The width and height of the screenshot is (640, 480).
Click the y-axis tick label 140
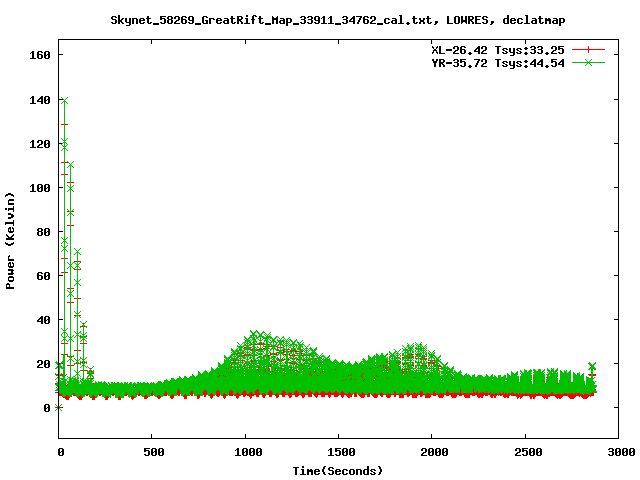click(x=40, y=100)
